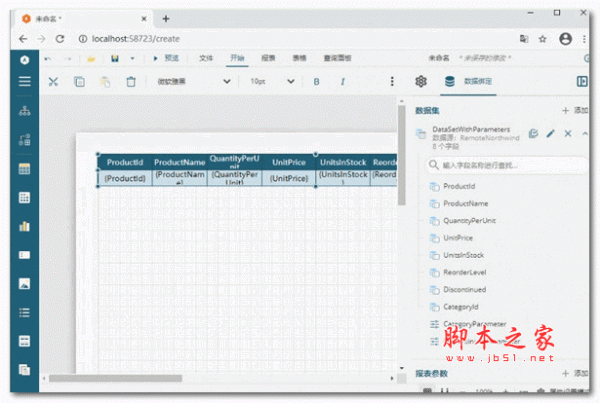Select the Table tool in sidebar
The height and width of the screenshot is (403, 600).
coord(24,169)
